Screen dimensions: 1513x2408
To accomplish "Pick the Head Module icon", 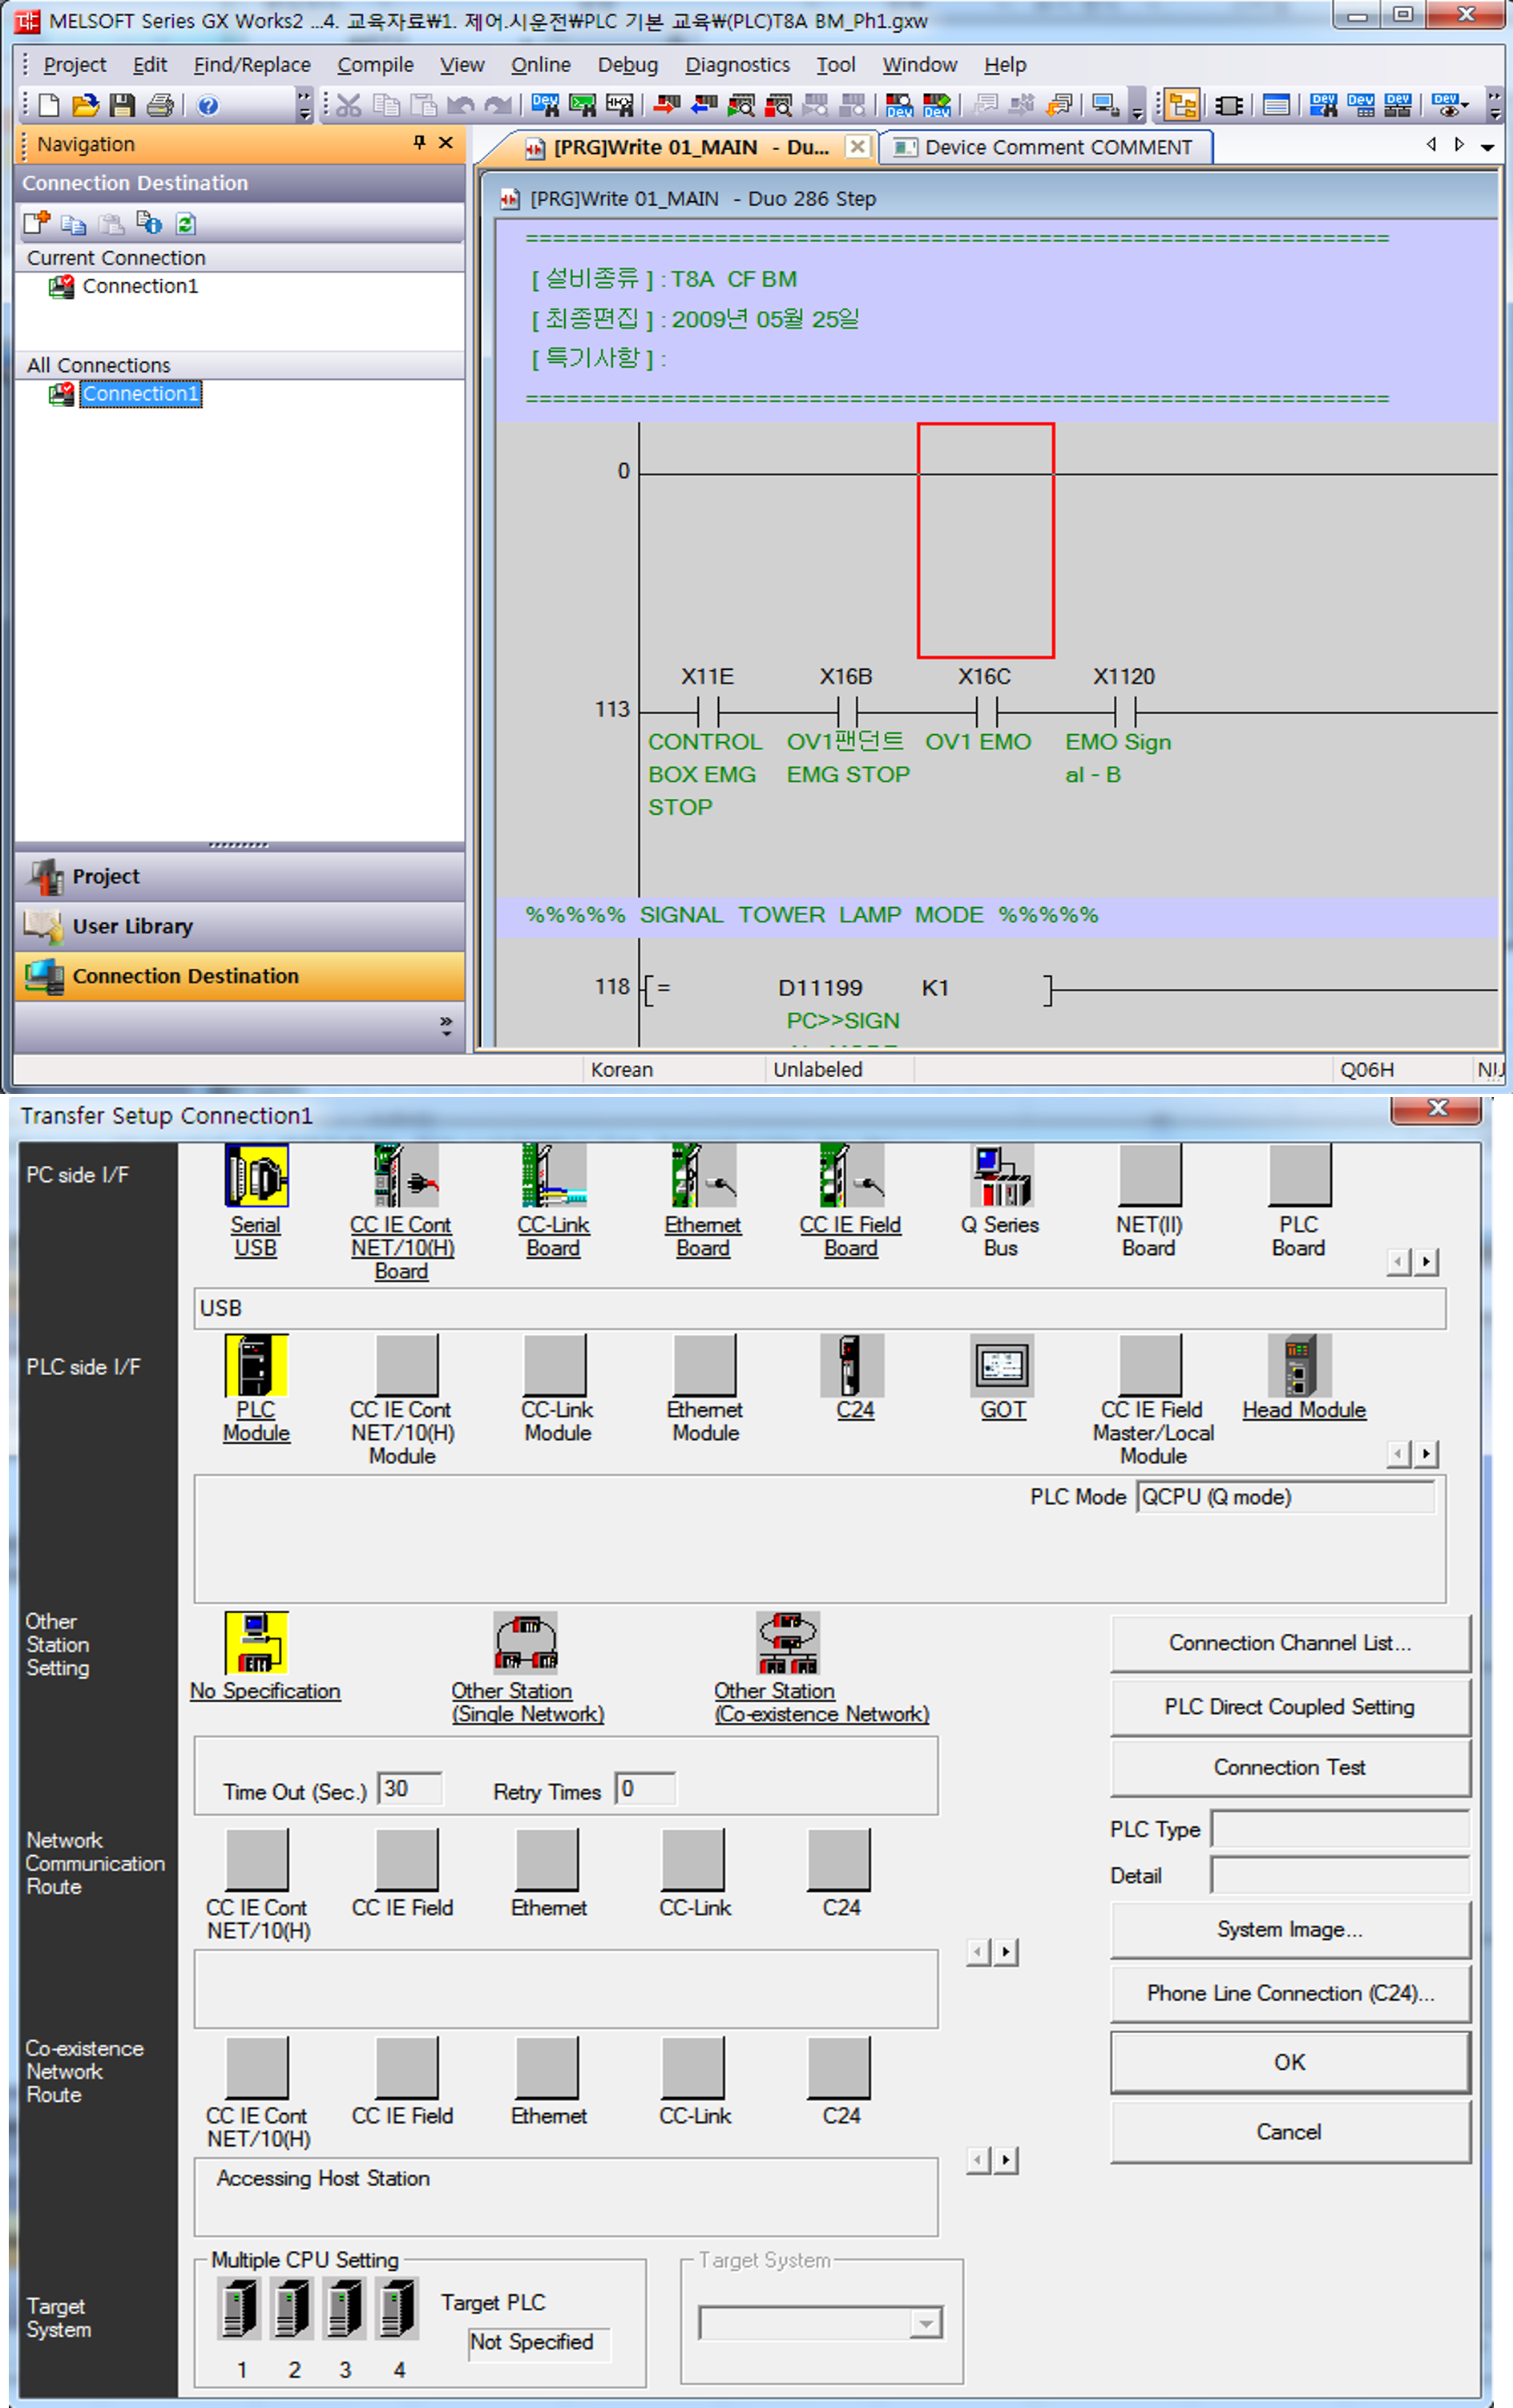I will point(1299,1364).
